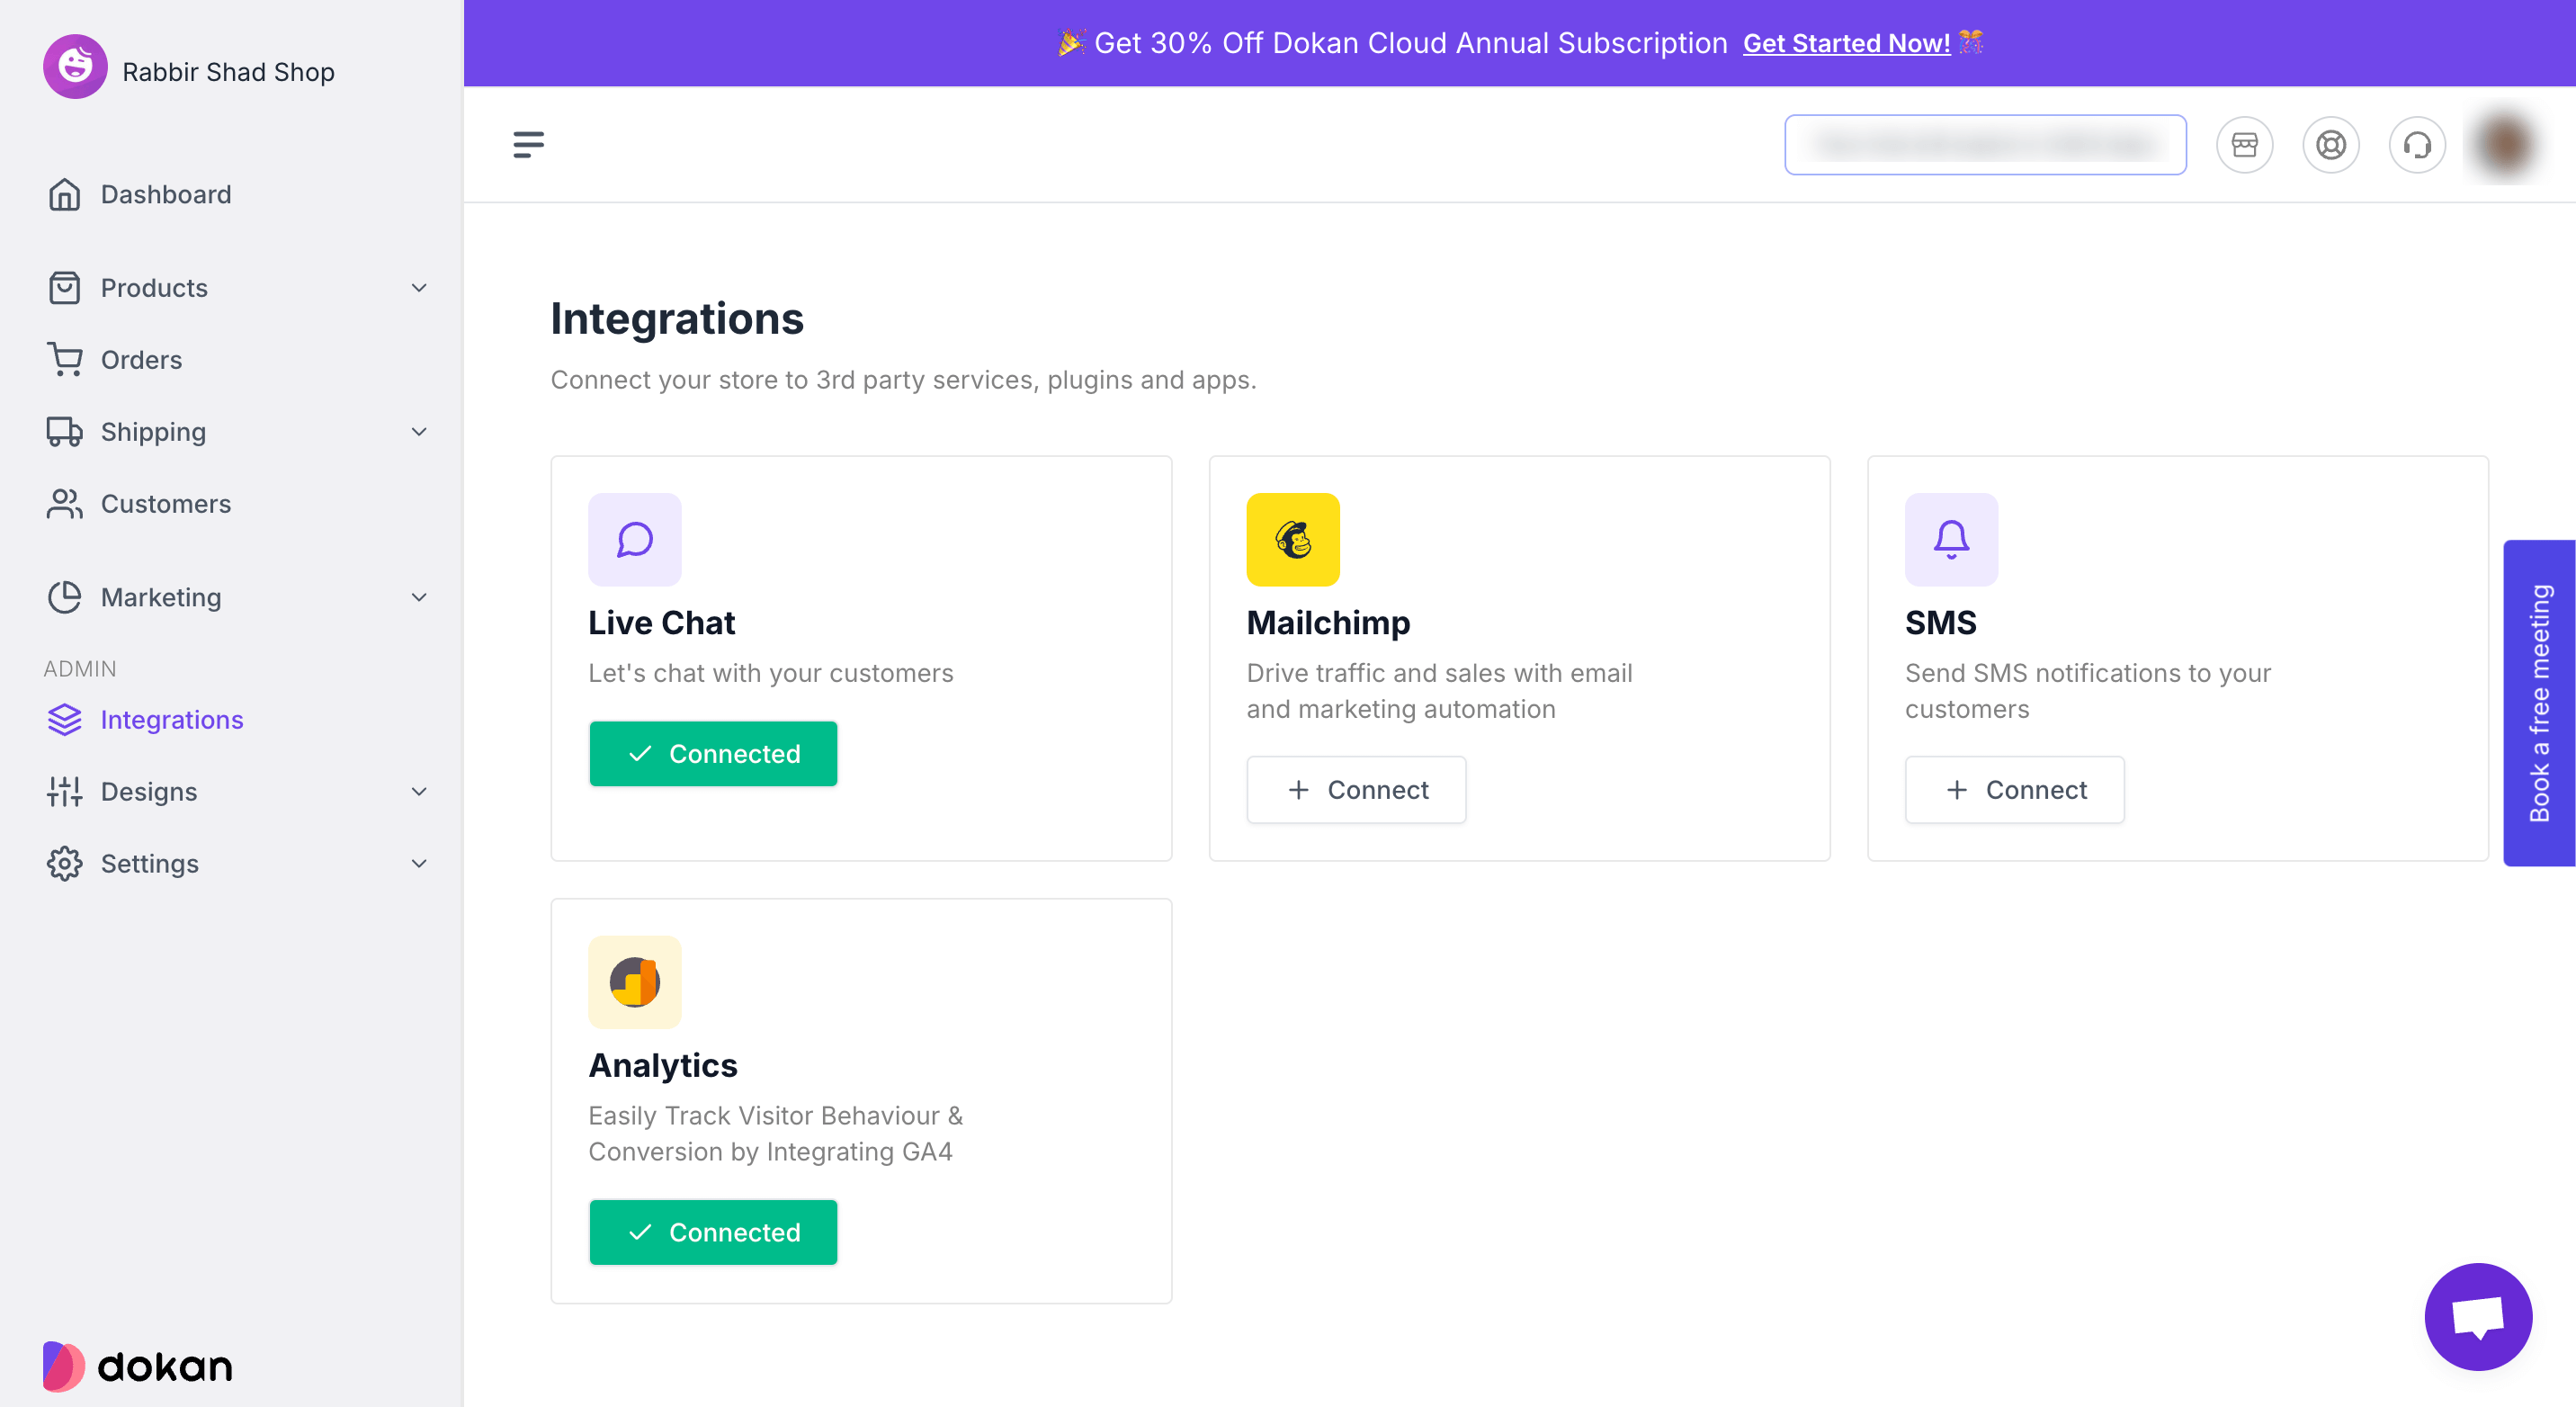Click the headset support icon
This screenshot has height=1407, width=2576.
coord(2417,145)
